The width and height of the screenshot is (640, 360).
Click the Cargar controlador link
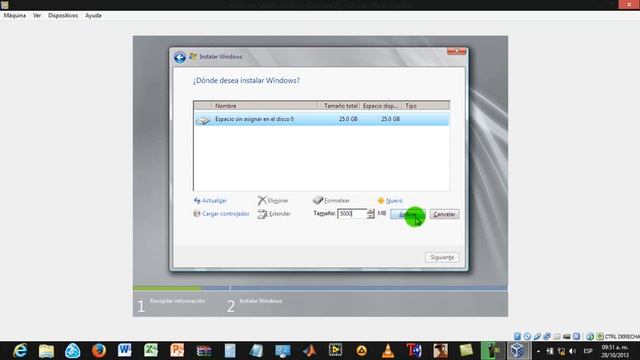point(221,213)
